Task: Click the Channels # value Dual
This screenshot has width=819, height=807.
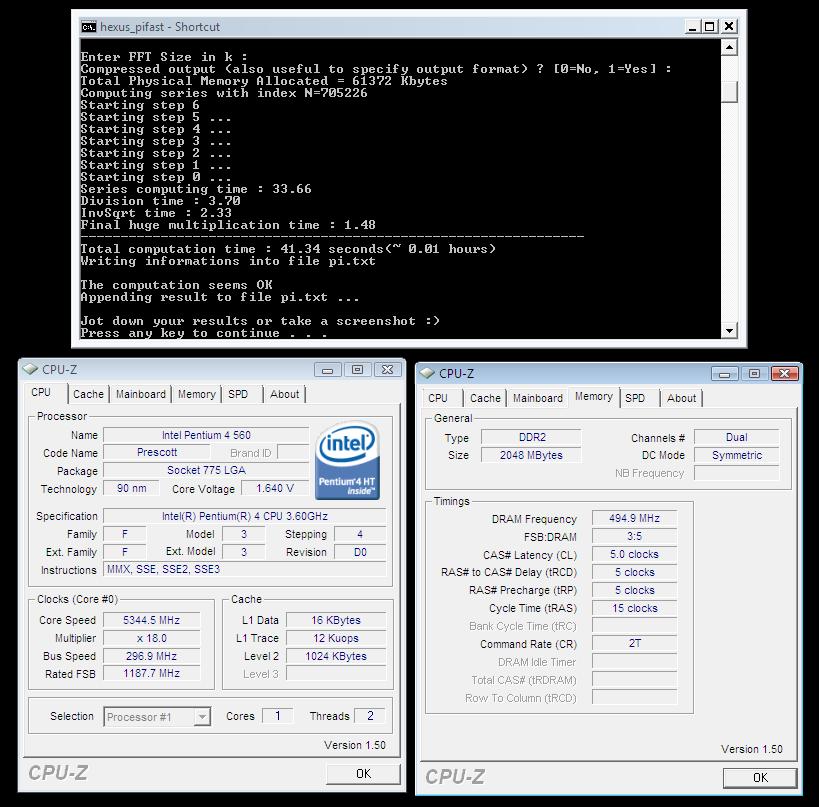Action: tap(736, 438)
